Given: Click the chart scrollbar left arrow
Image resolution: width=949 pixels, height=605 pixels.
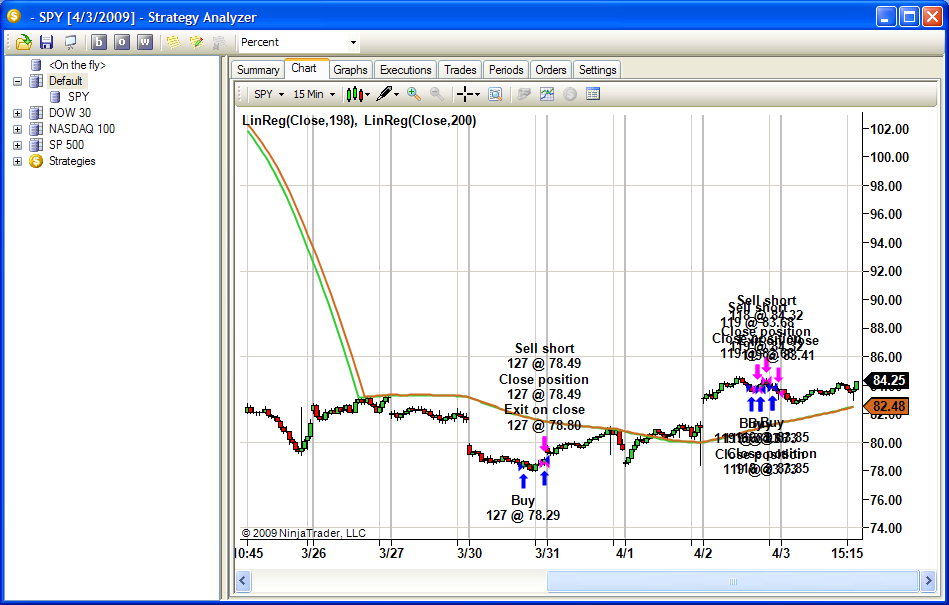Looking at the screenshot, I should pos(243,581).
